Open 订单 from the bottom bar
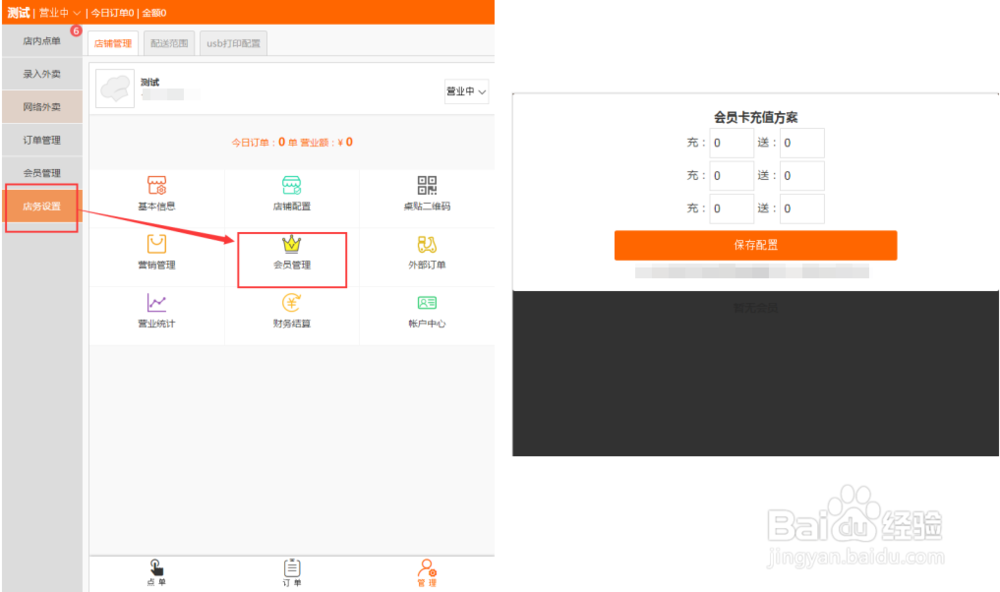 (x=292, y=572)
